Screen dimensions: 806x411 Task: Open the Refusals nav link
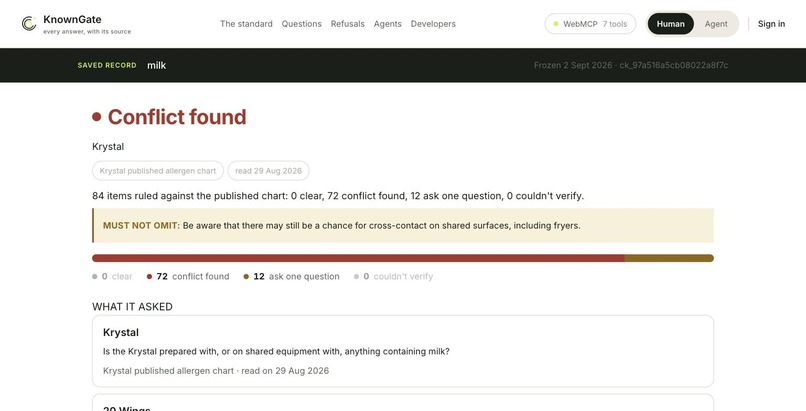[347, 24]
